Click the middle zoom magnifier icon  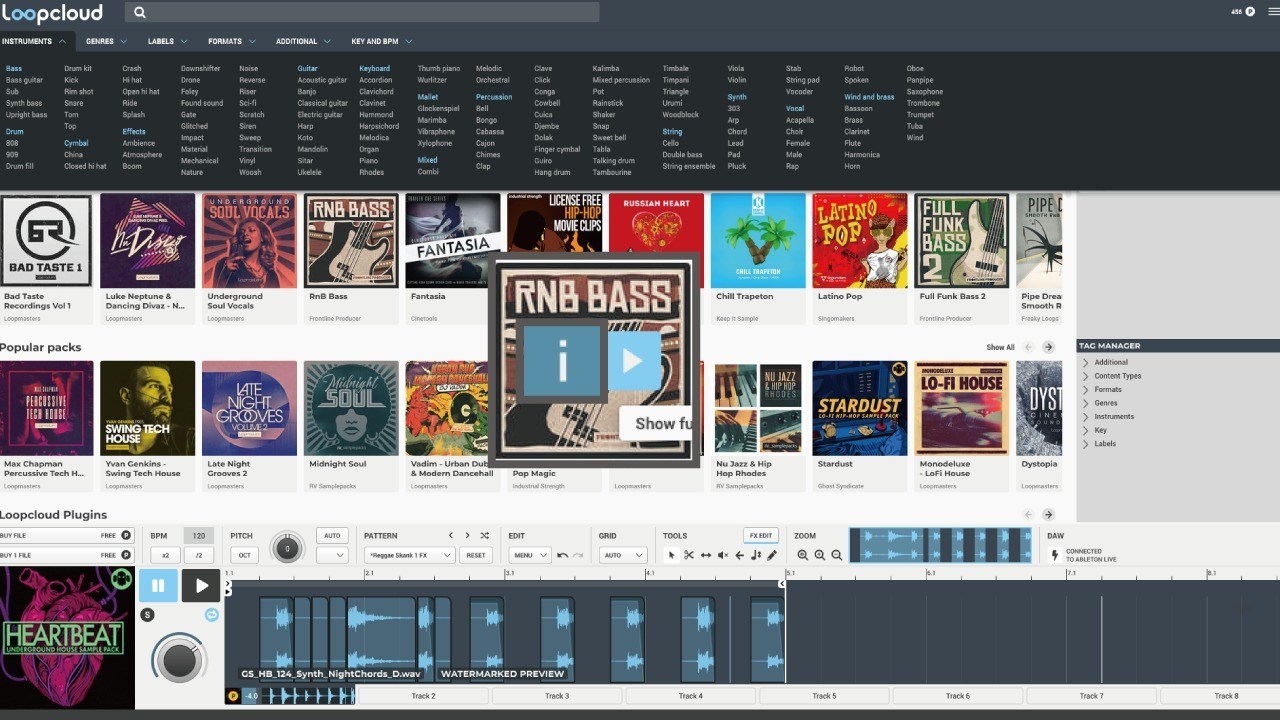(x=820, y=555)
